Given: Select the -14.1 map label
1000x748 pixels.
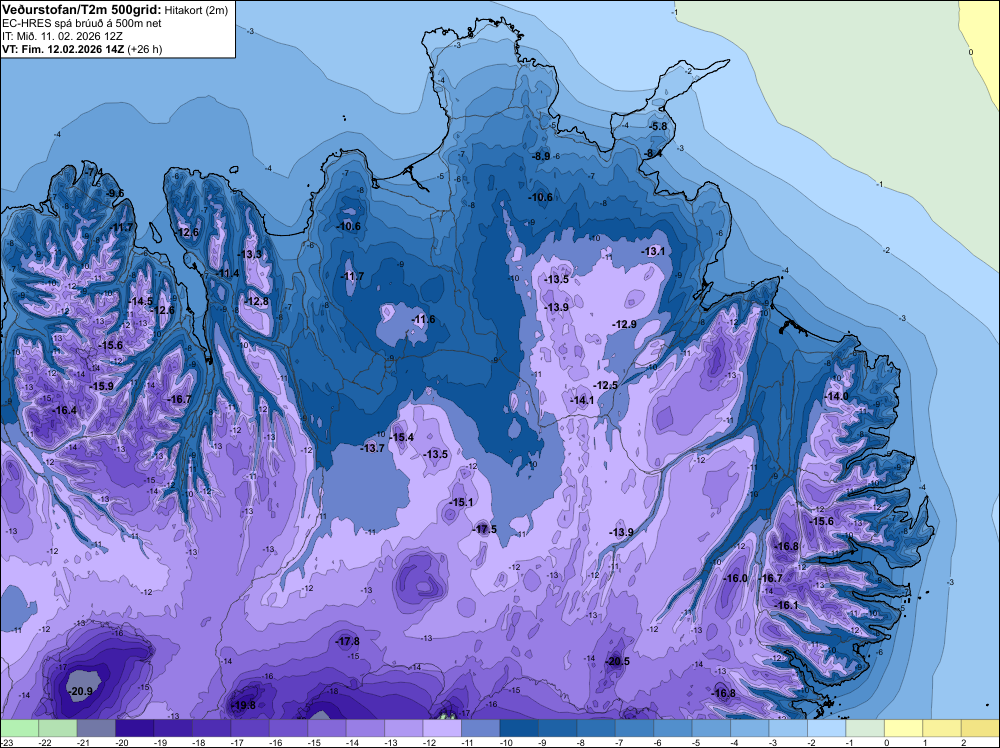Looking at the screenshot, I should pyautogui.click(x=582, y=400).
